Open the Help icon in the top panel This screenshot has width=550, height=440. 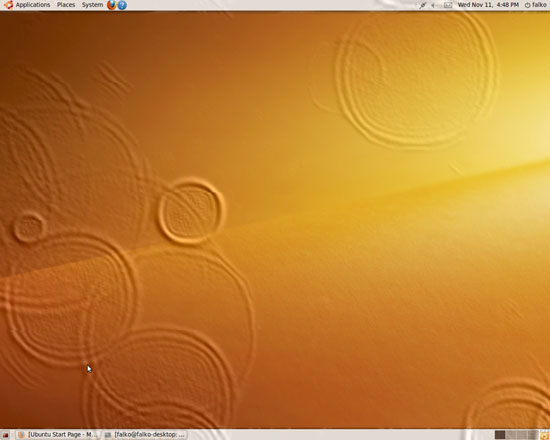pyautogui.click(x=122, y=5)
